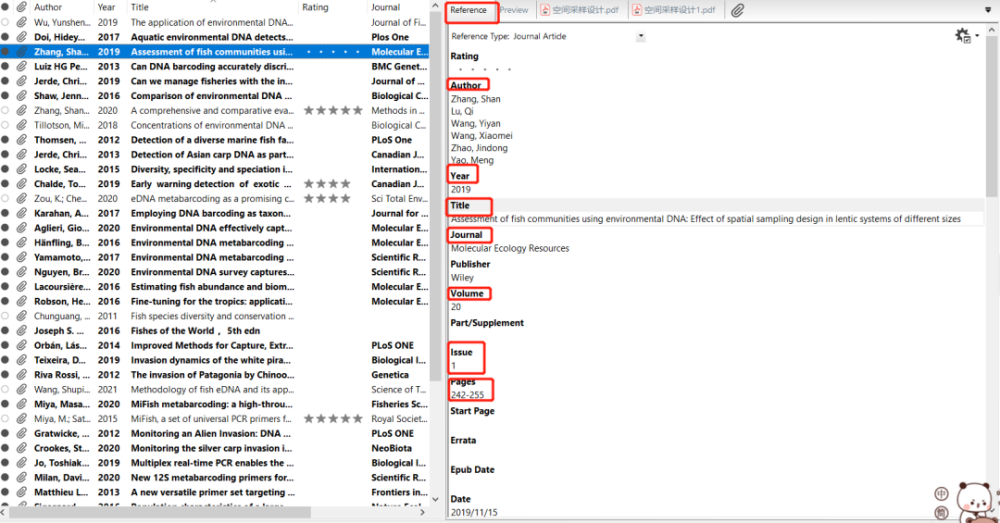
Task: Open the gear settings icon in Reference panel
Action: [x=962, y=36]
